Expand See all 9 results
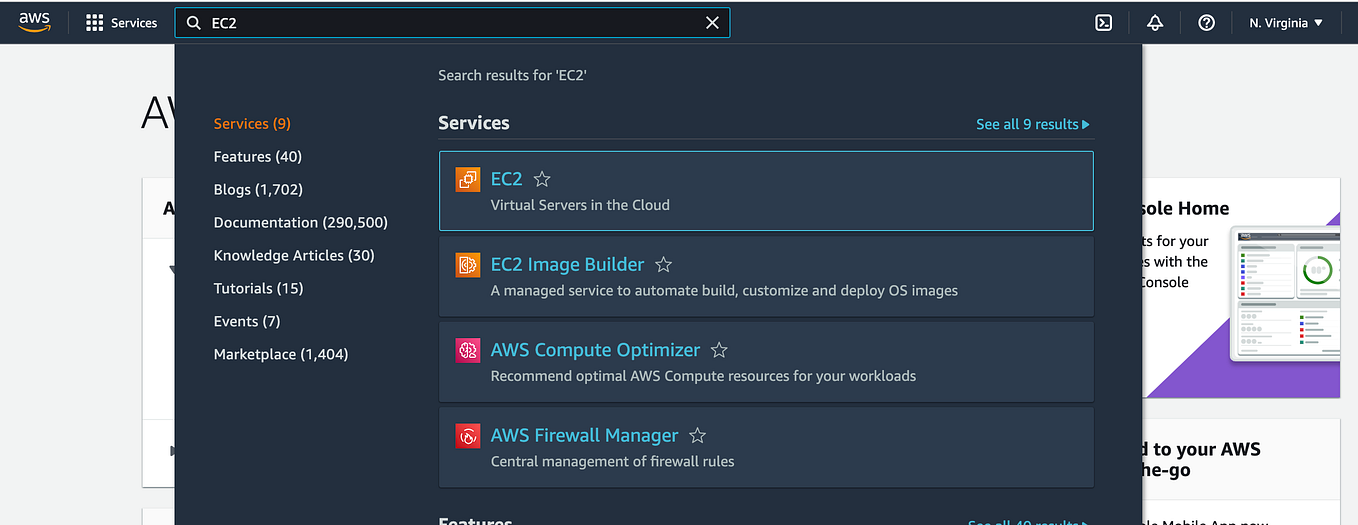 (x=1033, y=124)
